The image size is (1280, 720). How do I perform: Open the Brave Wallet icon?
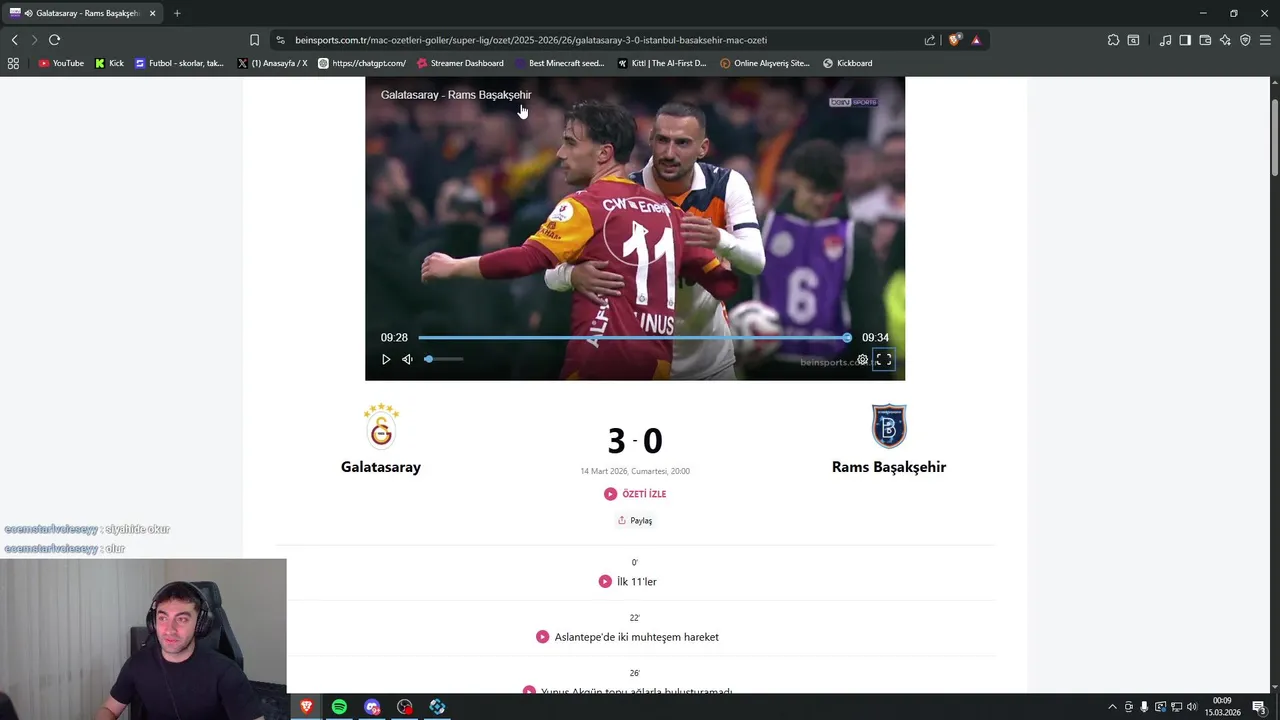point(1205,40)
